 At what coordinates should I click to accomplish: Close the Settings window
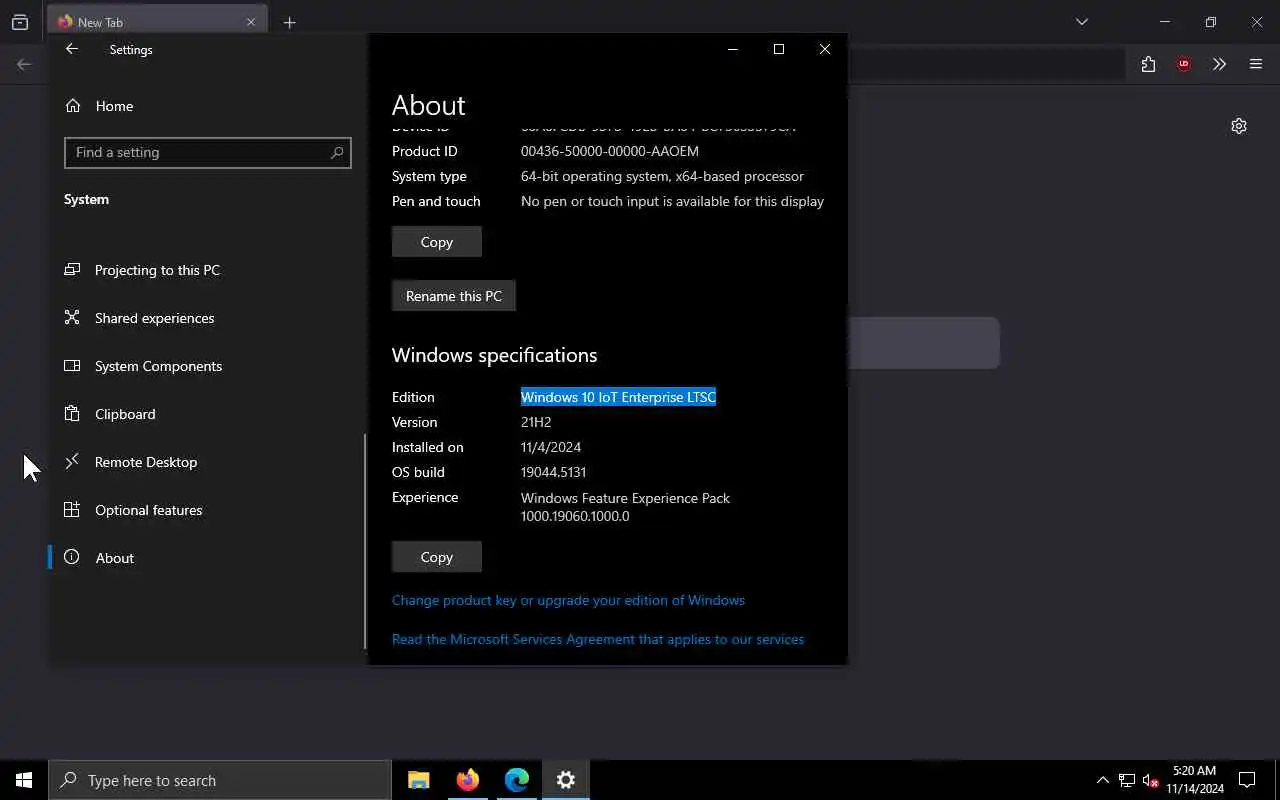click(x=825, y=49)
